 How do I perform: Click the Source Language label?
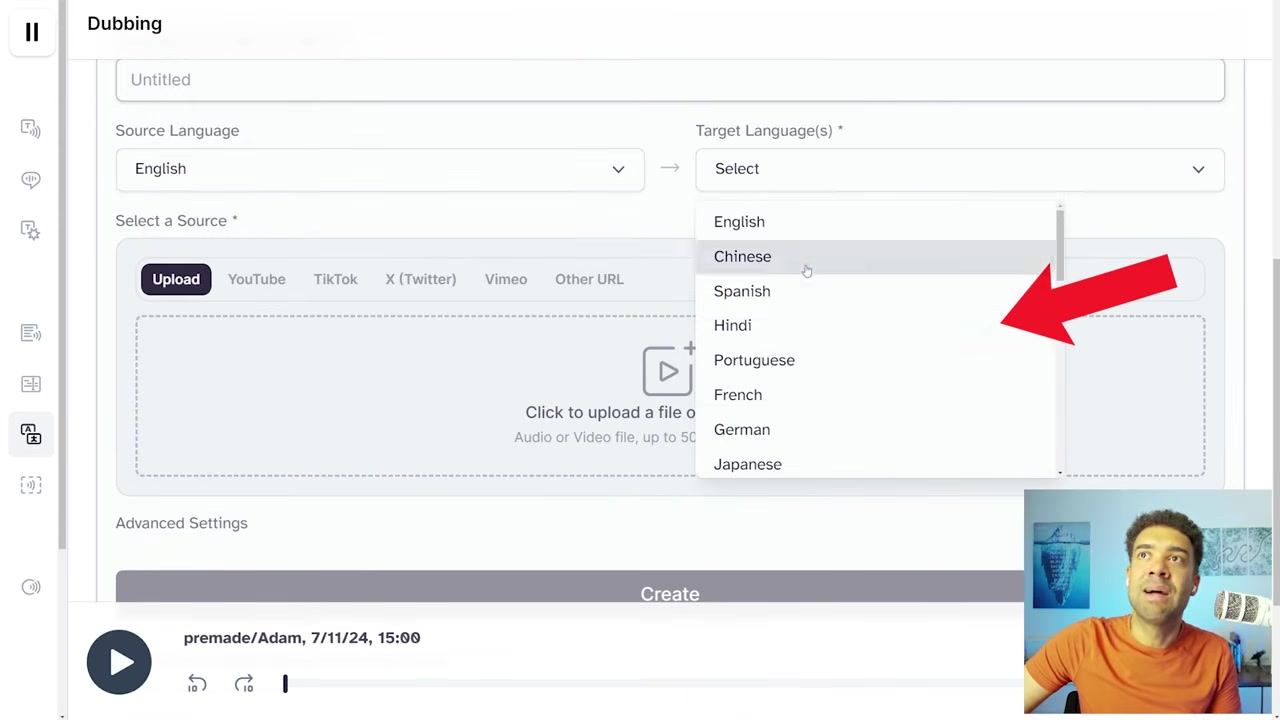pyautogui.click(x=177, y=130)
